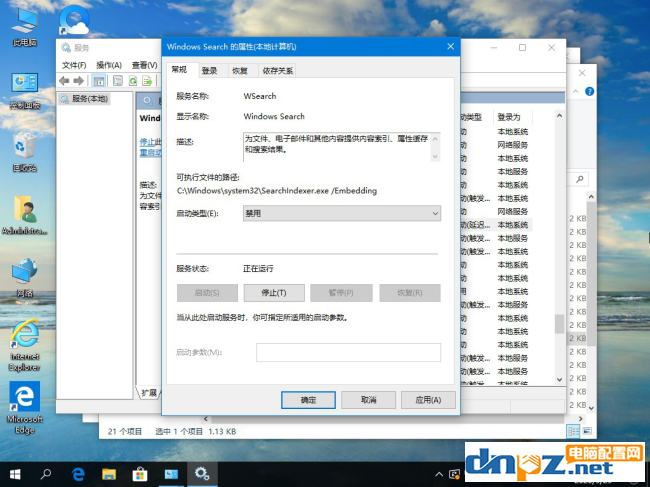Collapse the Explorer ribbon with the chevron
This screenshot has width=650, height=487.
click(x=576, y=92)
